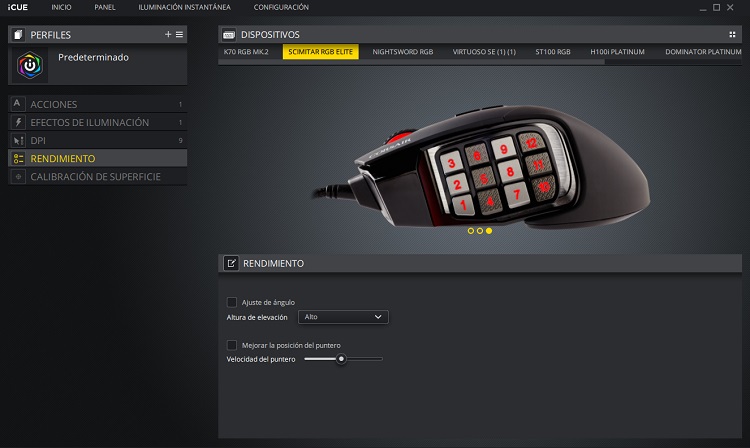Enable Mejorar la posición del puntero
This screenshot has width=750, height=448.
click(232, 345)
